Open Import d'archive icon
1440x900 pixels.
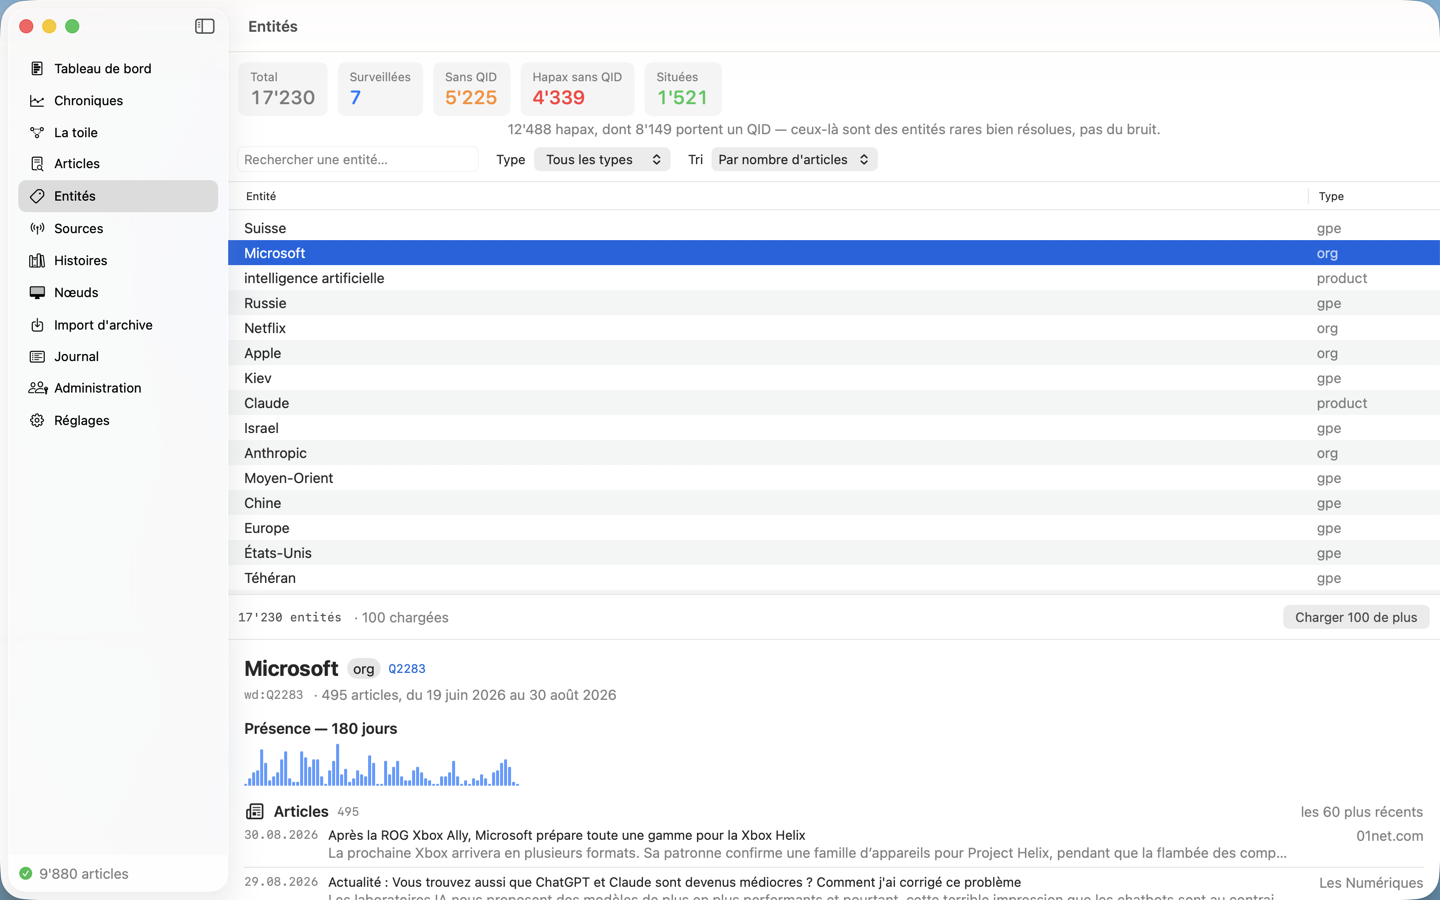pos(37,325)
